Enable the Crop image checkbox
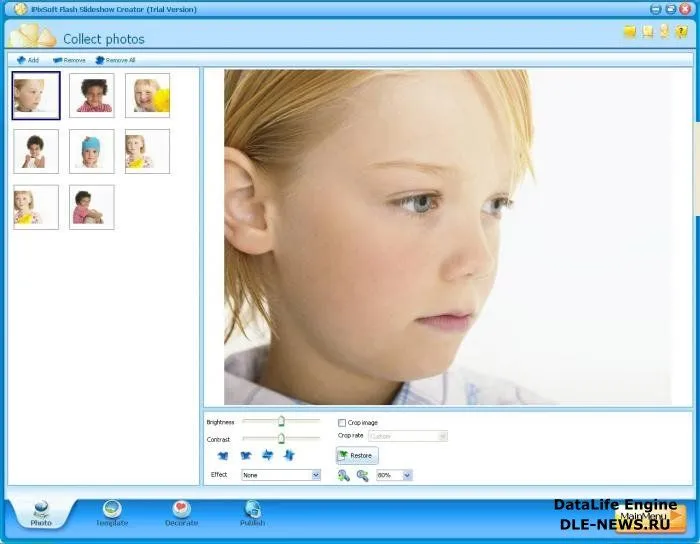The height and width of the screenshot is (544, 700). coord(342,423)
